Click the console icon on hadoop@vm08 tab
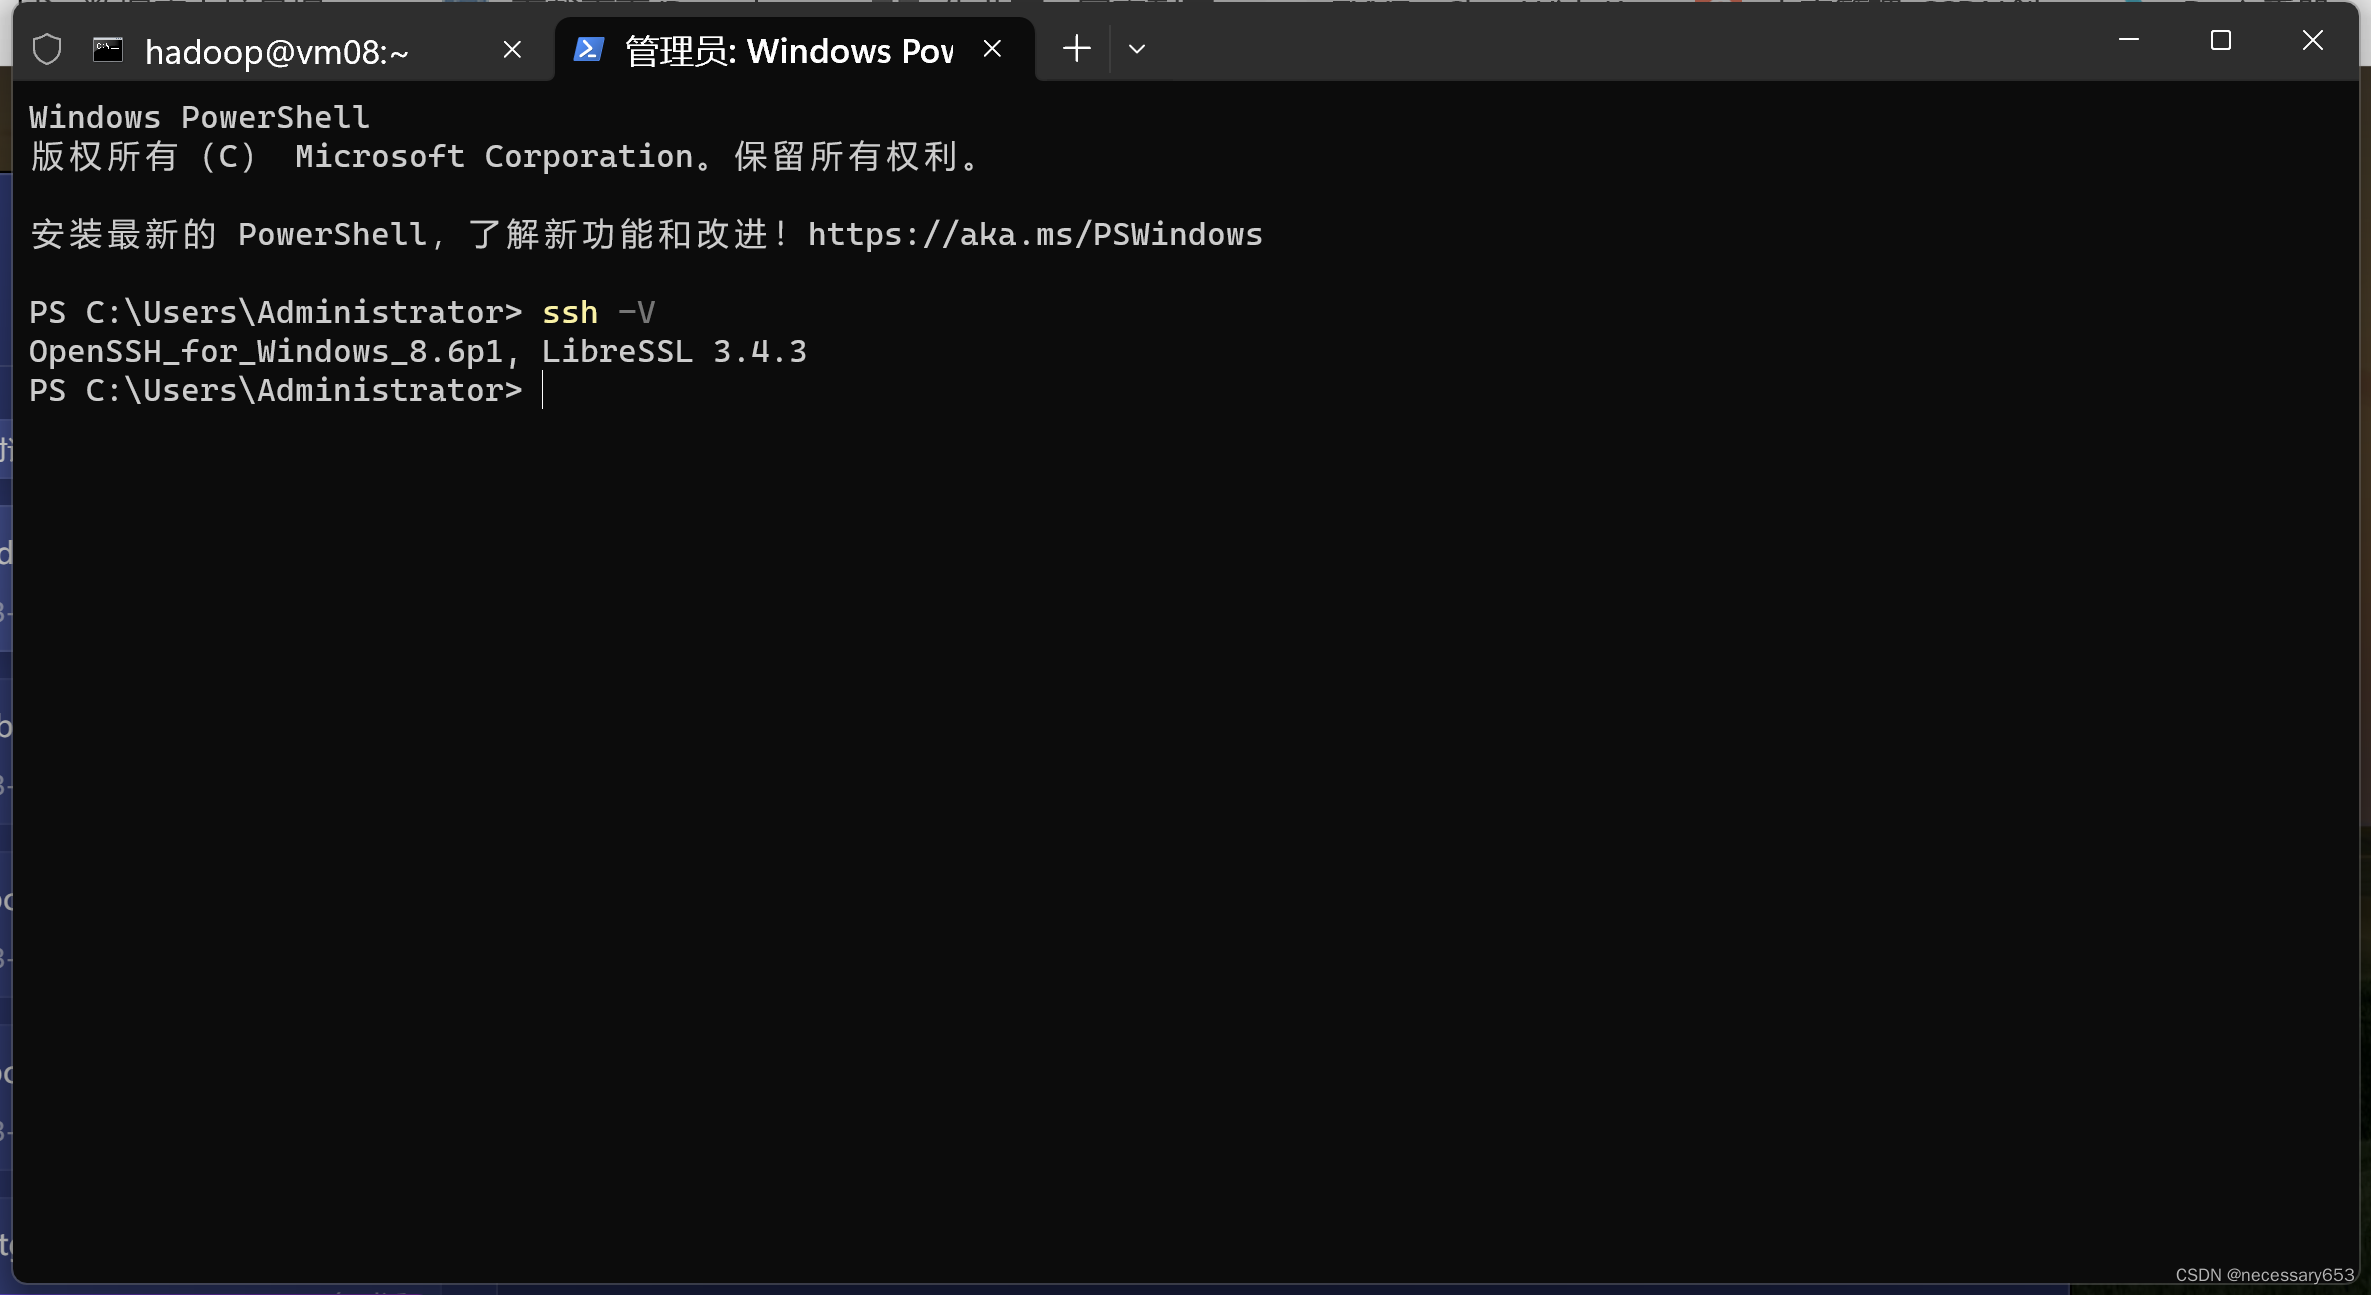This screenshot has height=1295, width=2371. point(108,49)
